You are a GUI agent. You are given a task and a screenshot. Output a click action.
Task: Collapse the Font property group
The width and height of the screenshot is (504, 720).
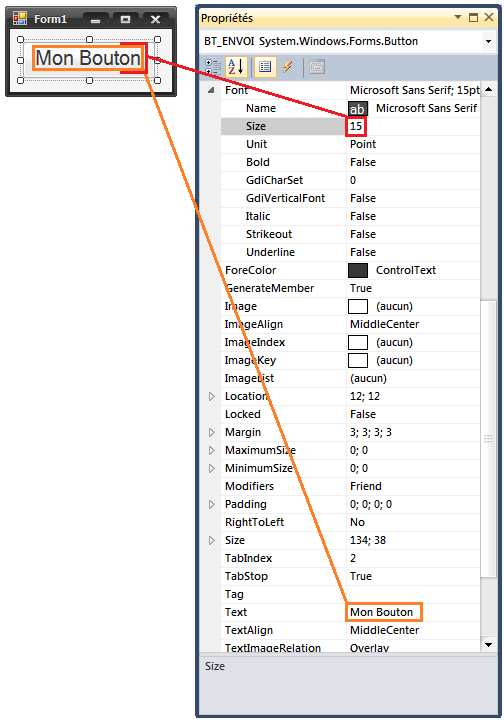pos(211,90)
